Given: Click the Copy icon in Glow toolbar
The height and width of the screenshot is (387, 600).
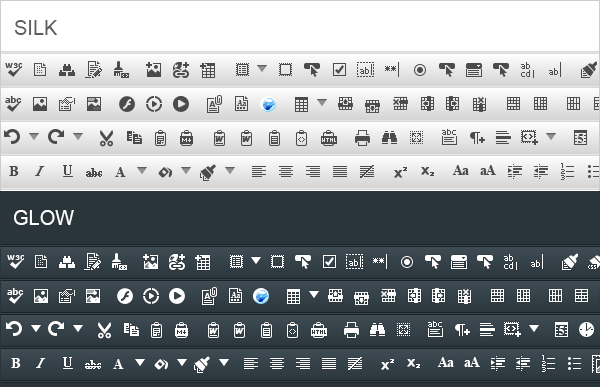Looking at the screenshot, I should click(x=131, y=330).
